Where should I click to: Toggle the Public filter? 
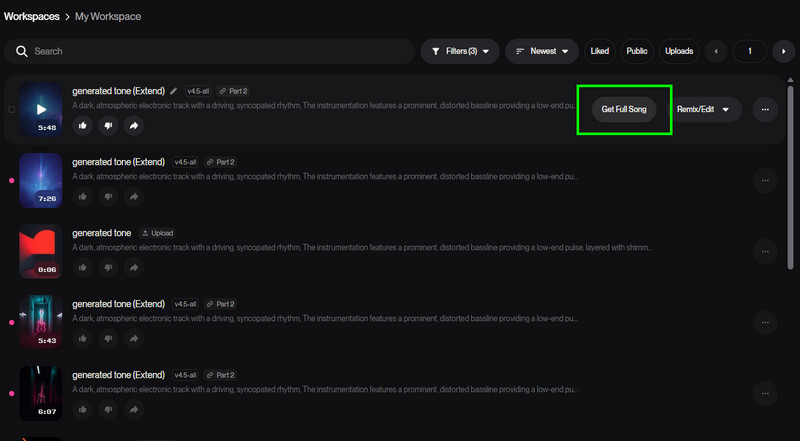click(x=637, y=51)
